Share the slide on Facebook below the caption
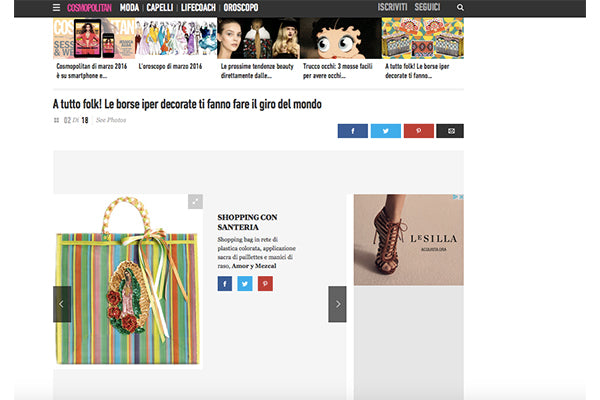The image size is (600, 400). [225, 284]
